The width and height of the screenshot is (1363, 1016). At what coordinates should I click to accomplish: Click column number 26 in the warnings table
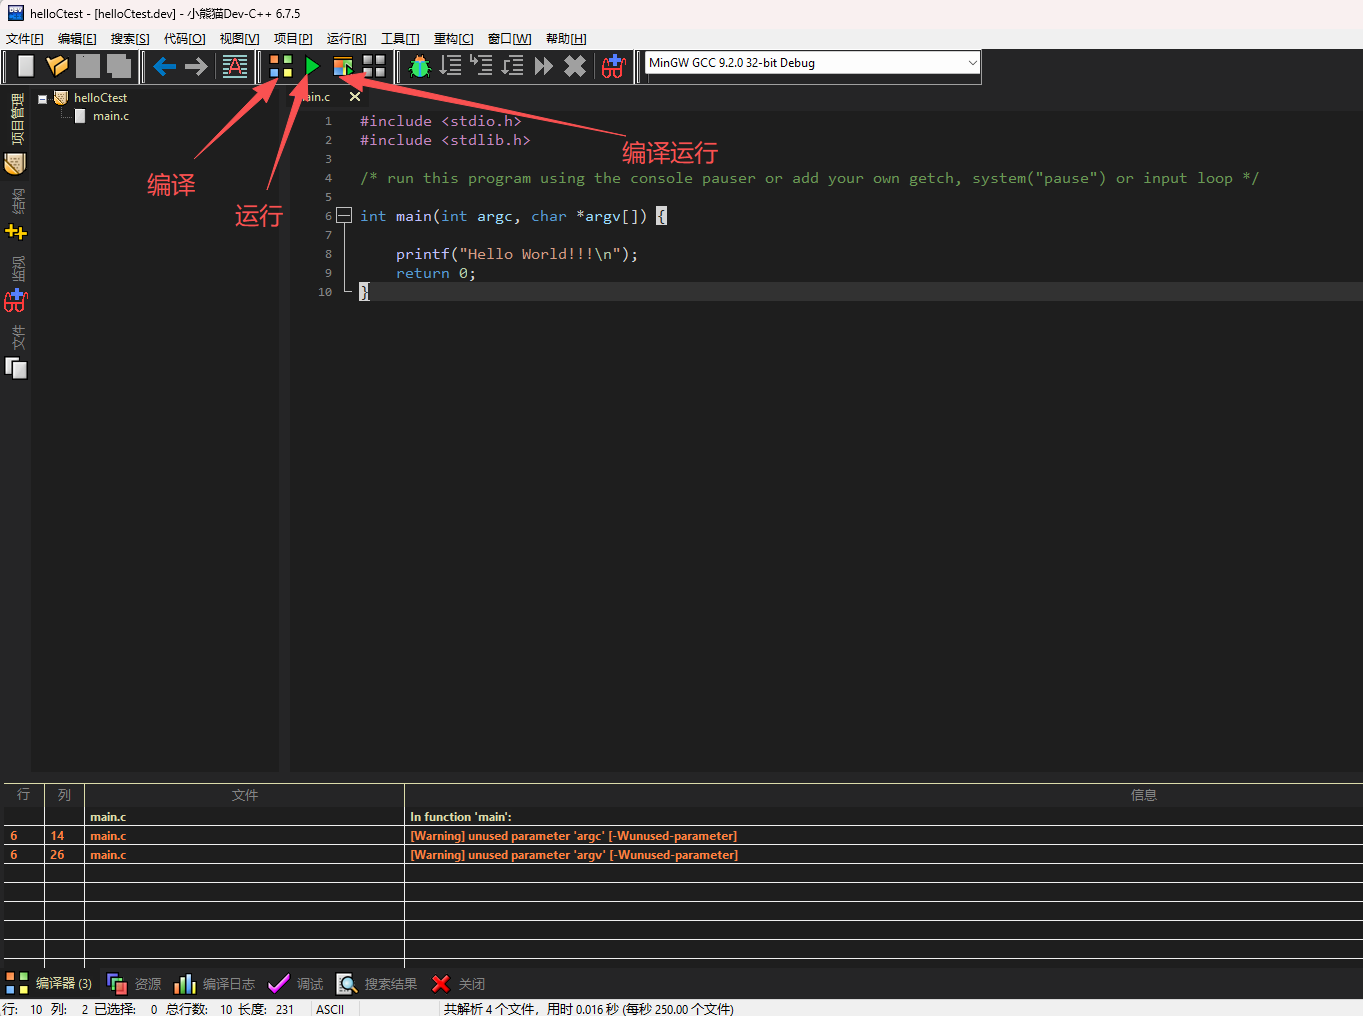57,855
